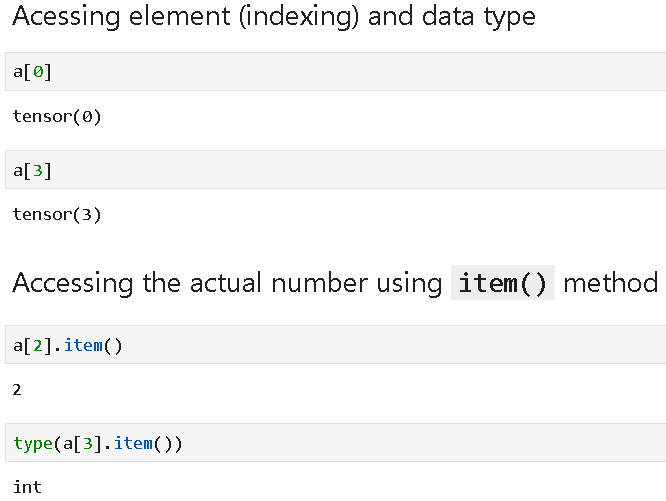Viewport: 666px width, 501px height.
Task: Click the highlighted item() code in heading
Action: 503,283
